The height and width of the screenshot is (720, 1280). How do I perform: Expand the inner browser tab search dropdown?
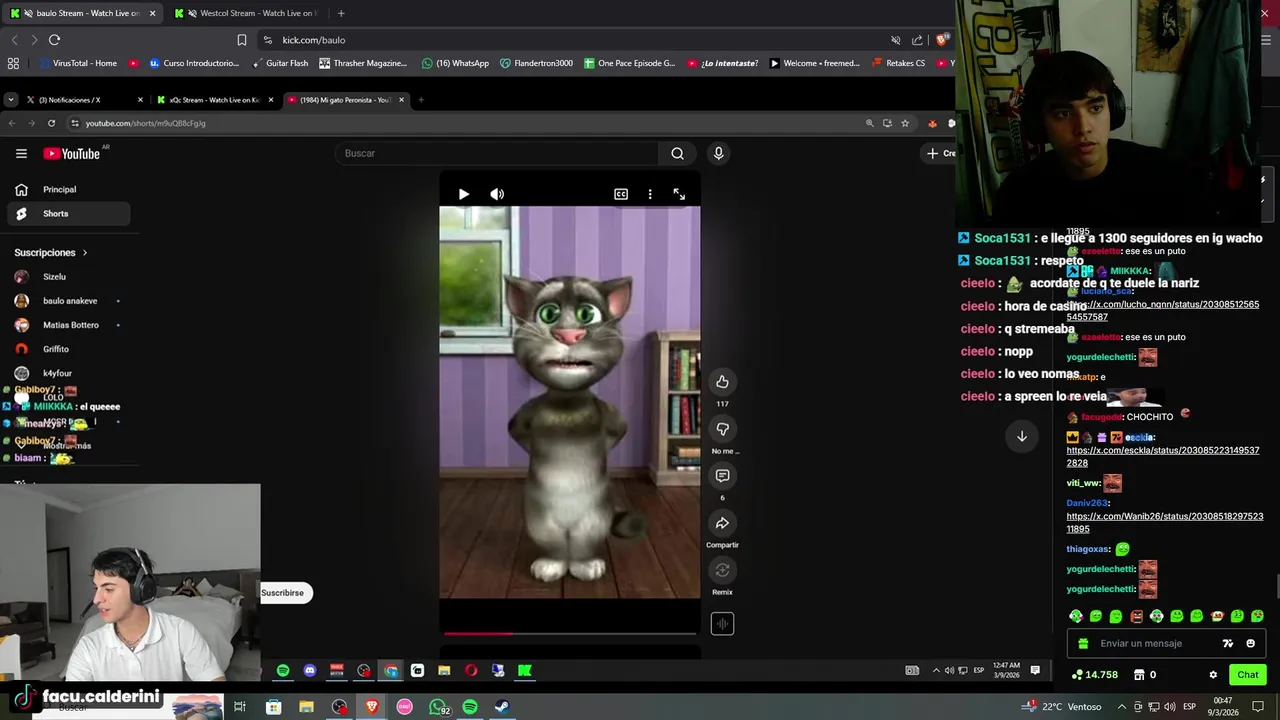10,100
